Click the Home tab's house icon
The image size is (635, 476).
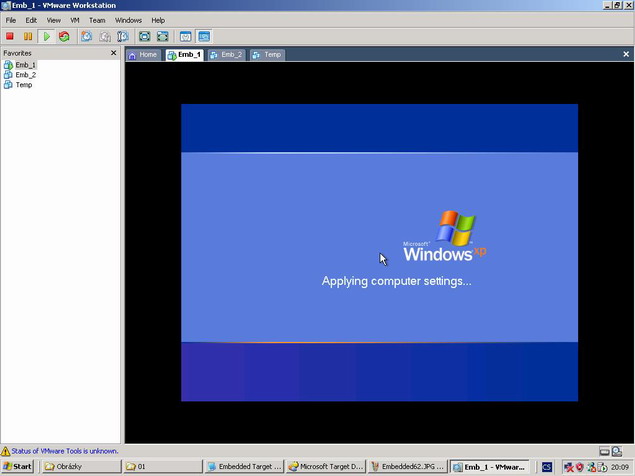[132, 56]
